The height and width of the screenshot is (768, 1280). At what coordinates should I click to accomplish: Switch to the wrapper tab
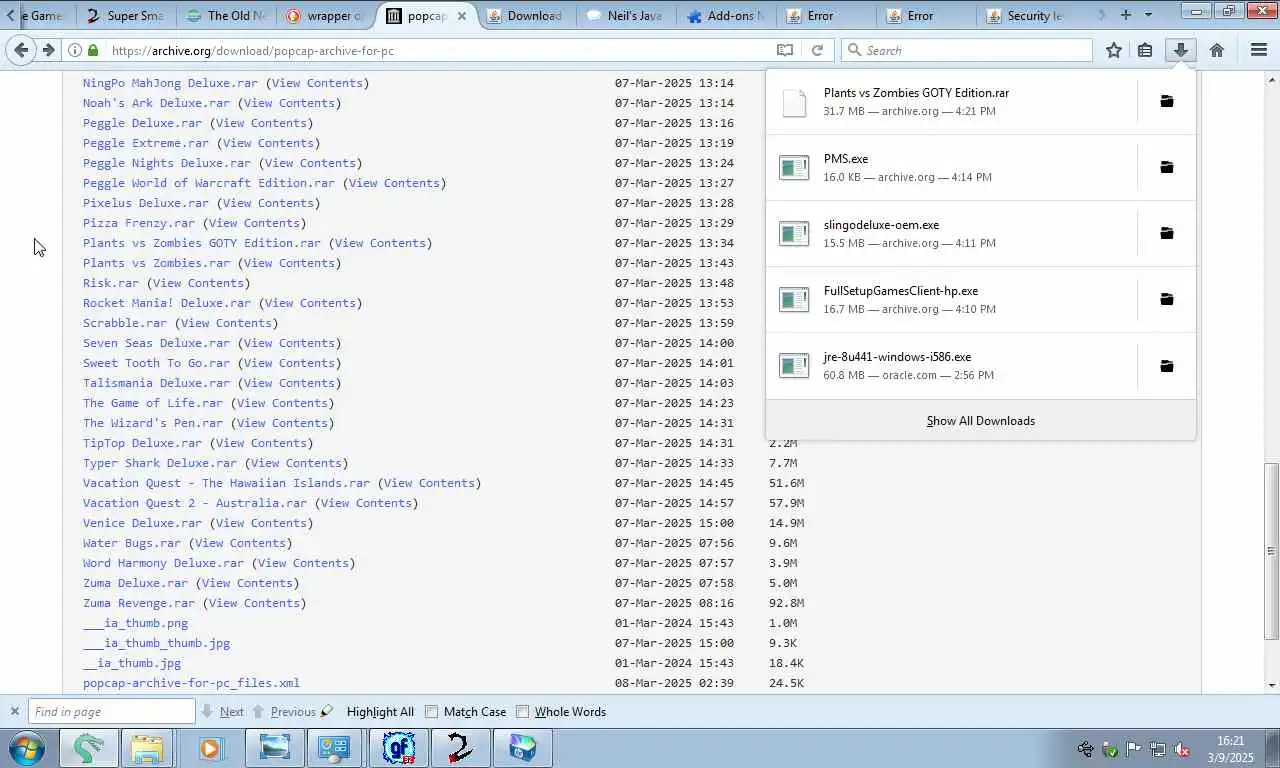click(x=325, y=15)
